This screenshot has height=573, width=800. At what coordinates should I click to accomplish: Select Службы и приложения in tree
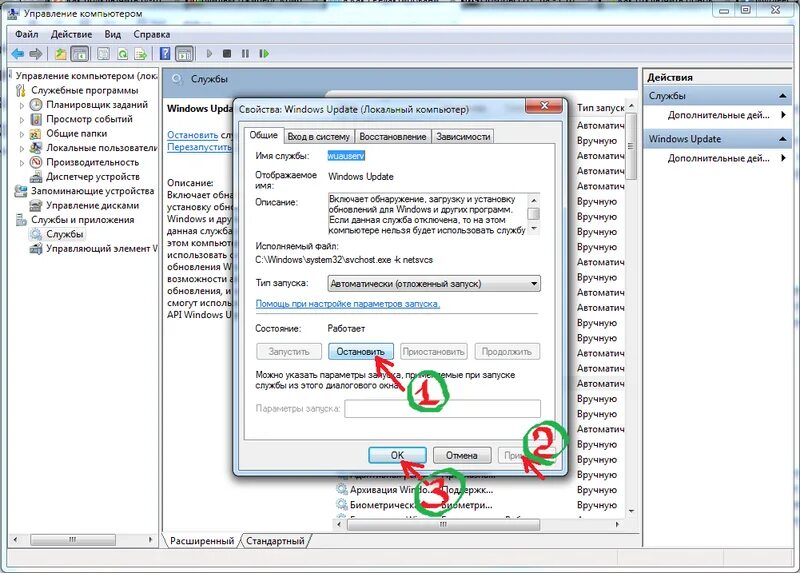(83, 220)
